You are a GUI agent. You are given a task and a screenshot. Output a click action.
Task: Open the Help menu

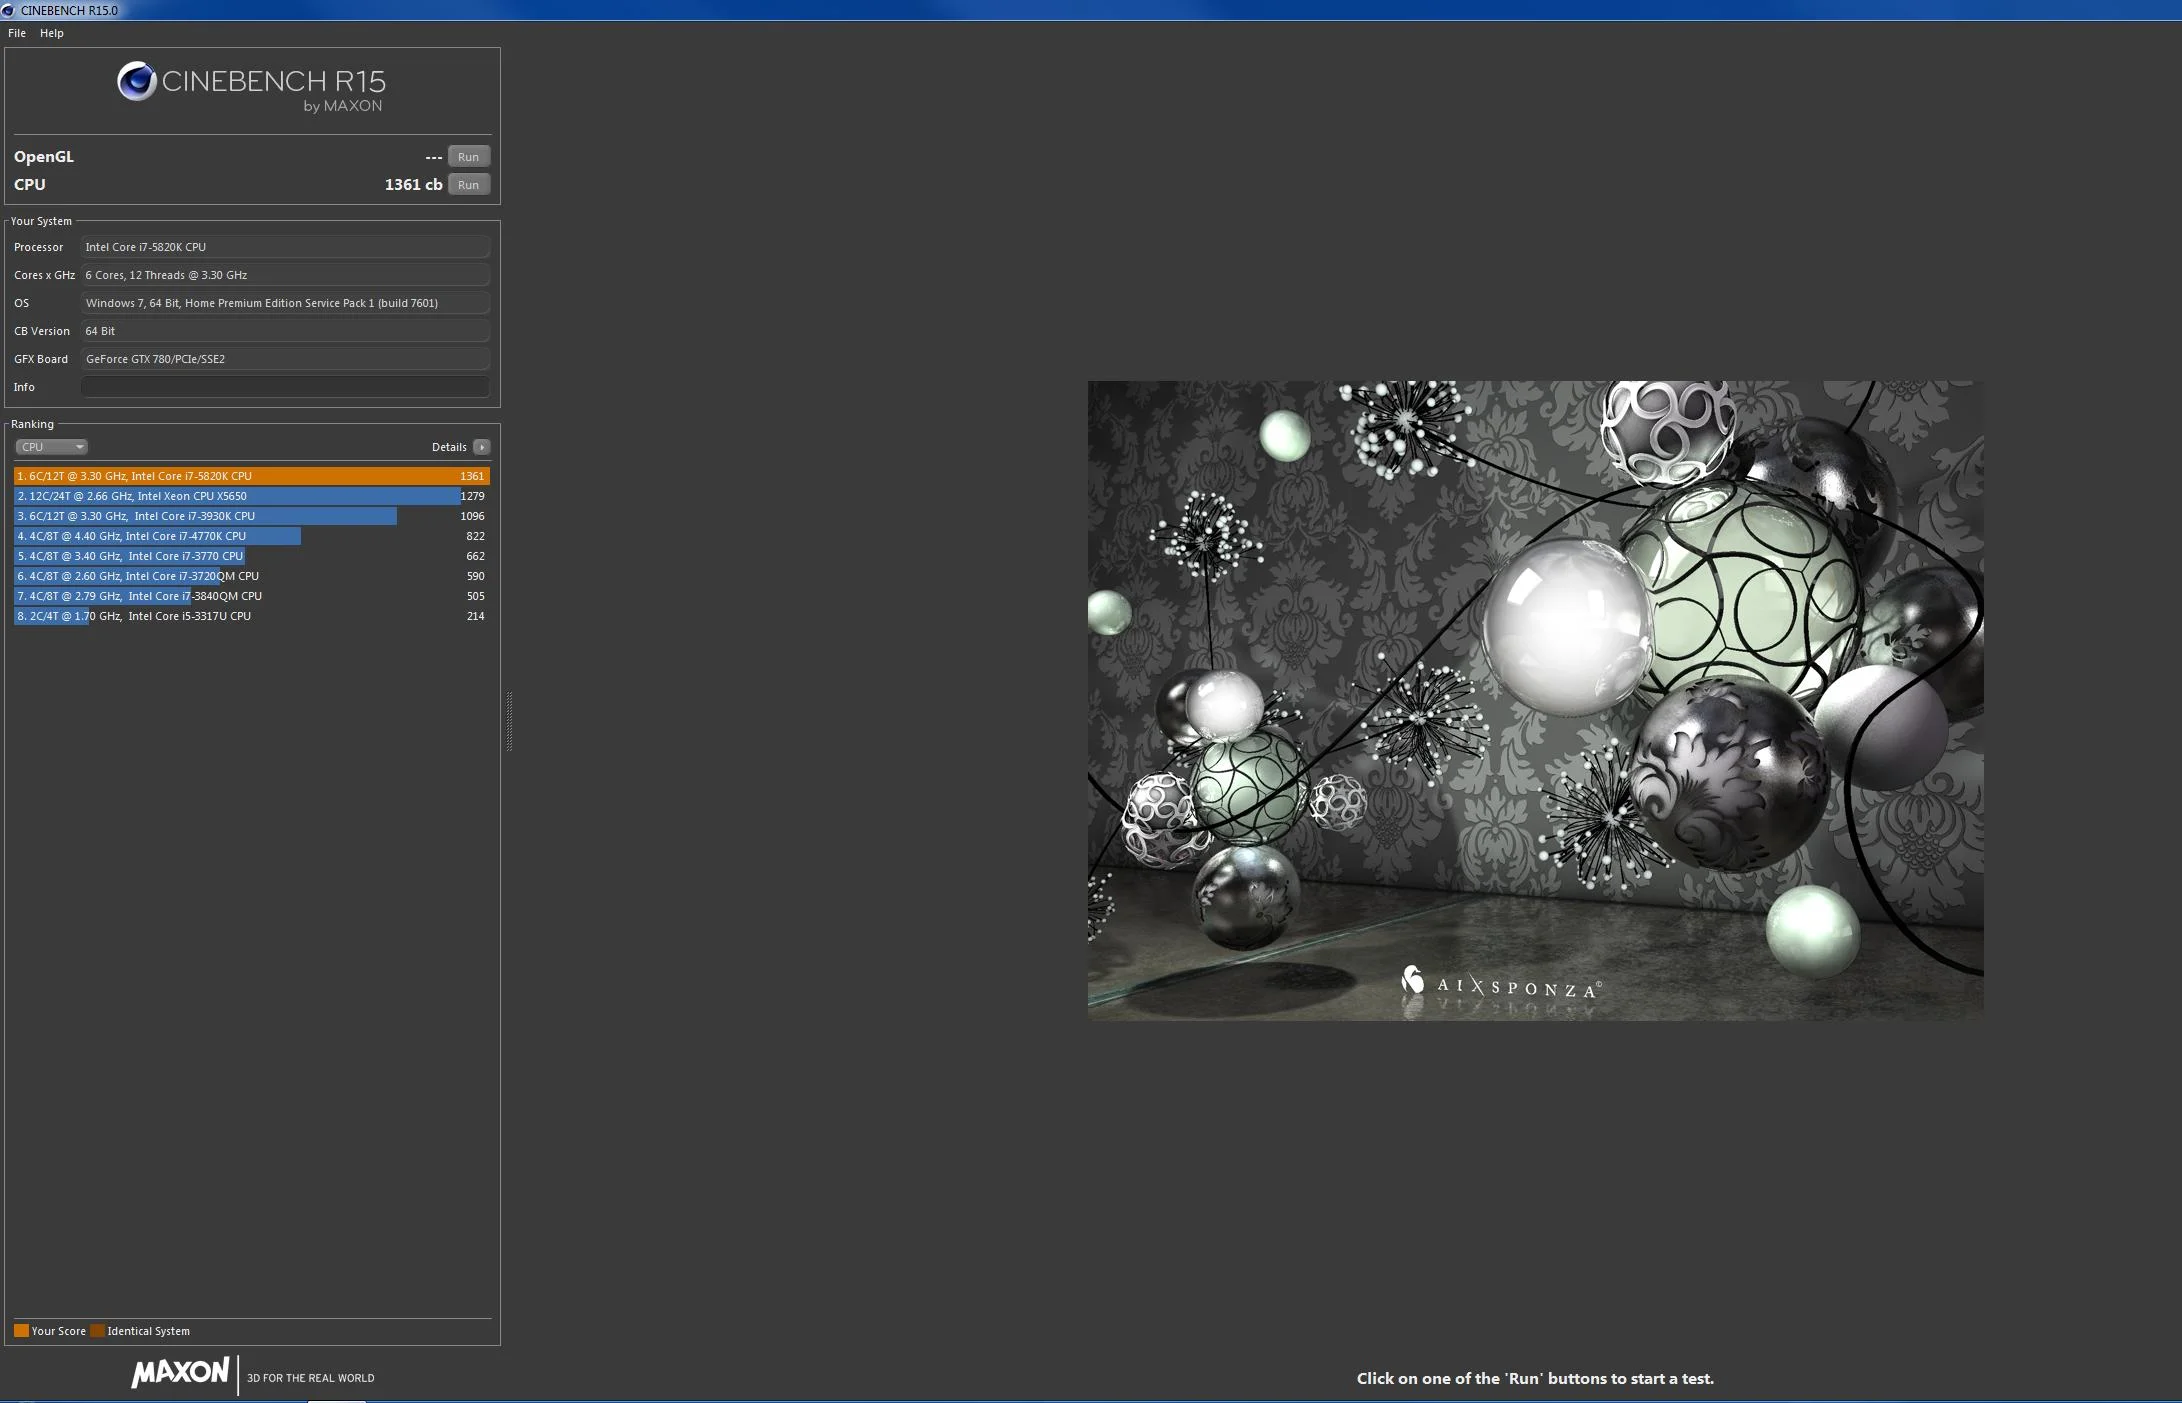click(x=52, y=33)
